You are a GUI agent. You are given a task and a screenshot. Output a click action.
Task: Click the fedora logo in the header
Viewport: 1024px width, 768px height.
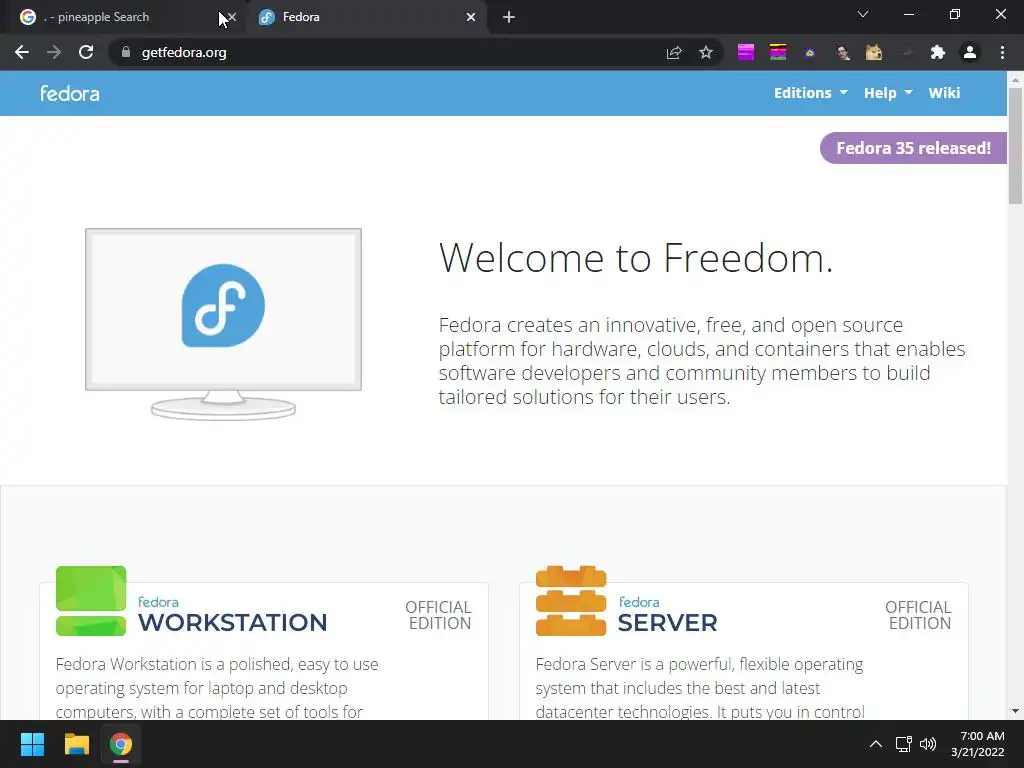pyautogui.click(x=70, y=93)
